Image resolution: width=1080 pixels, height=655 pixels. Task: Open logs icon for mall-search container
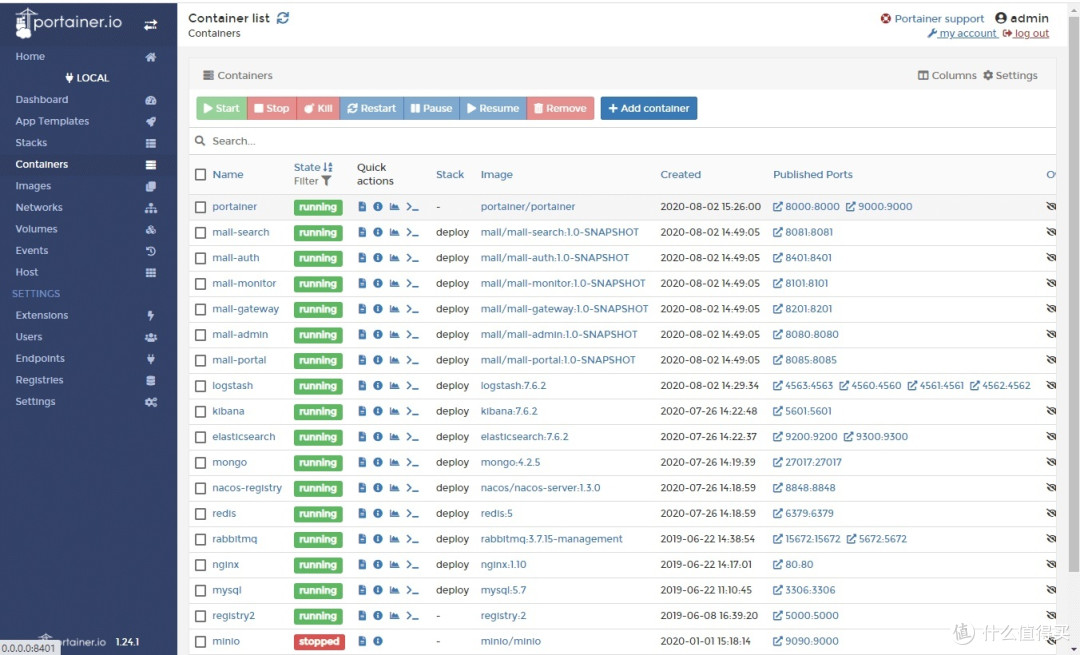pyautogui.click(x=362, y=232)
